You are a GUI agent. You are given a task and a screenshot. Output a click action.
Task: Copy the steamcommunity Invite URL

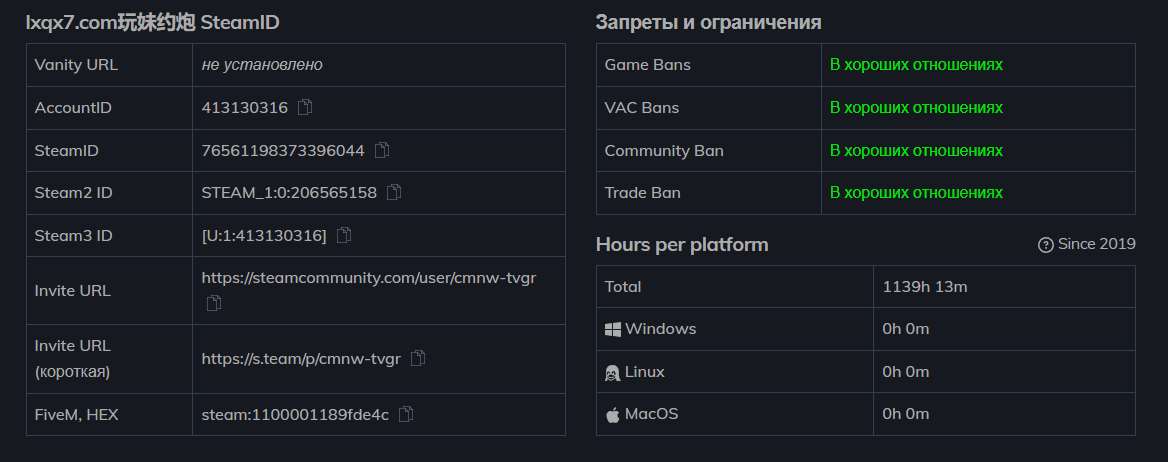[x=213, y=303]
